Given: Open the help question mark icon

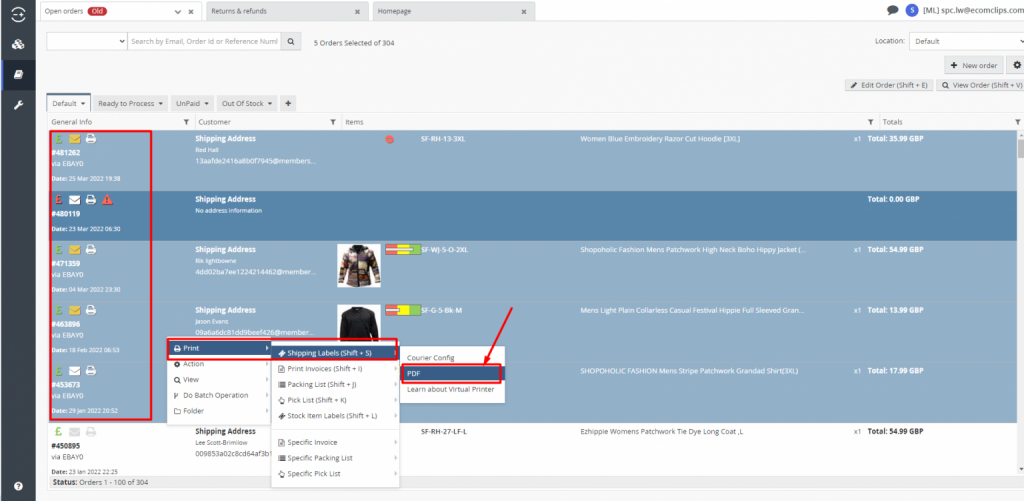Looking at the screenshot, I should click(18, 486).
